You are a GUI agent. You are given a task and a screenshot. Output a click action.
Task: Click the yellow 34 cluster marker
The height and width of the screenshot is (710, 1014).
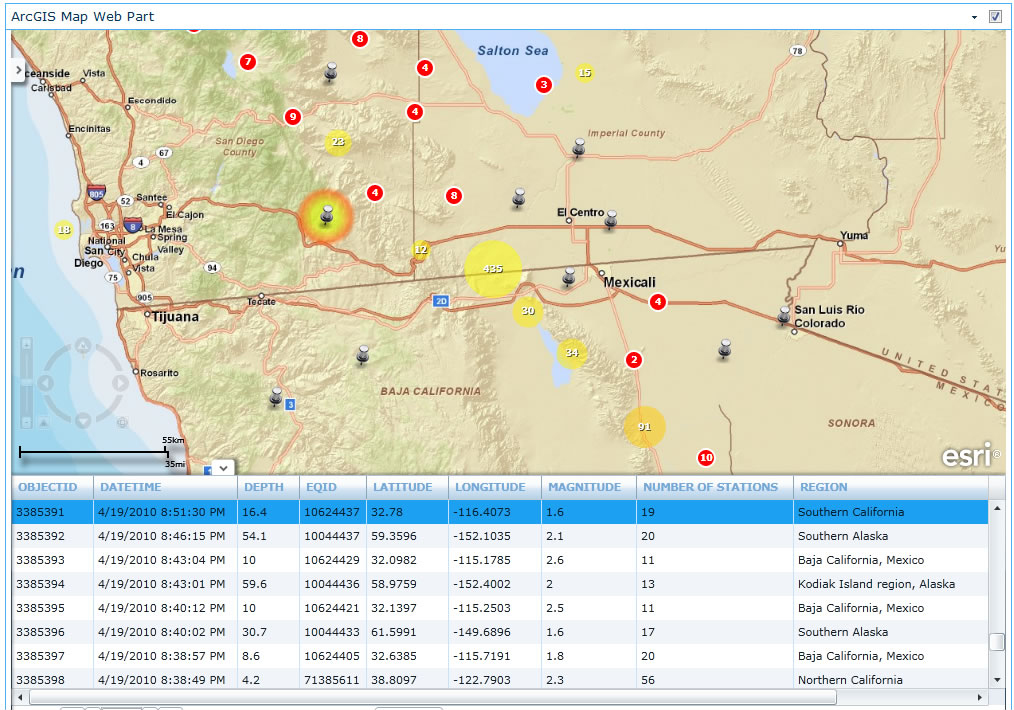coord(572,353)
